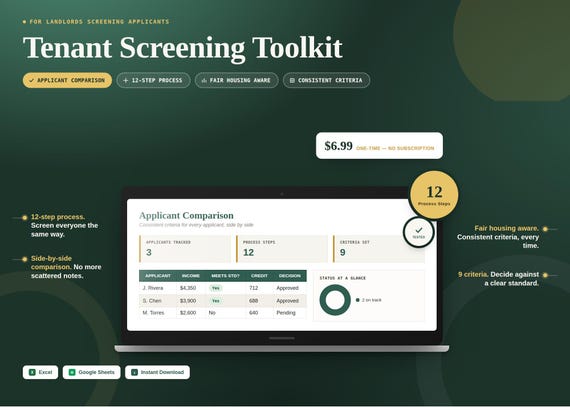Click the Meets Std? column header

point(225,276)
